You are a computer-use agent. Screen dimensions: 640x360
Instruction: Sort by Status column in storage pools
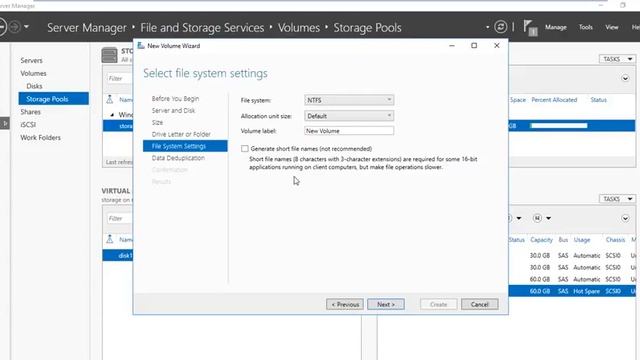tap(598, 100)
